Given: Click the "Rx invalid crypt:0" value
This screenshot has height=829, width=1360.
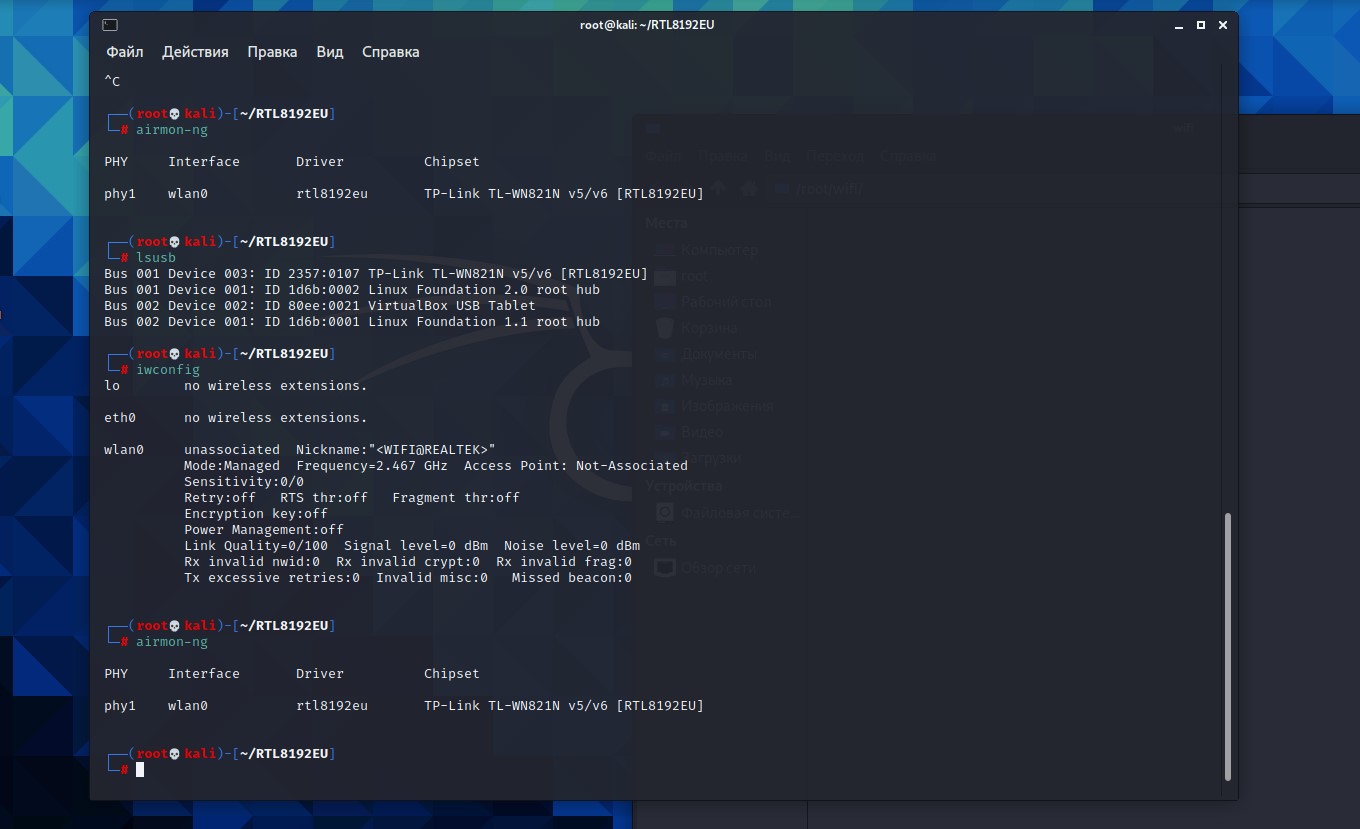Looking at the screenshot, I should point(408,562).
